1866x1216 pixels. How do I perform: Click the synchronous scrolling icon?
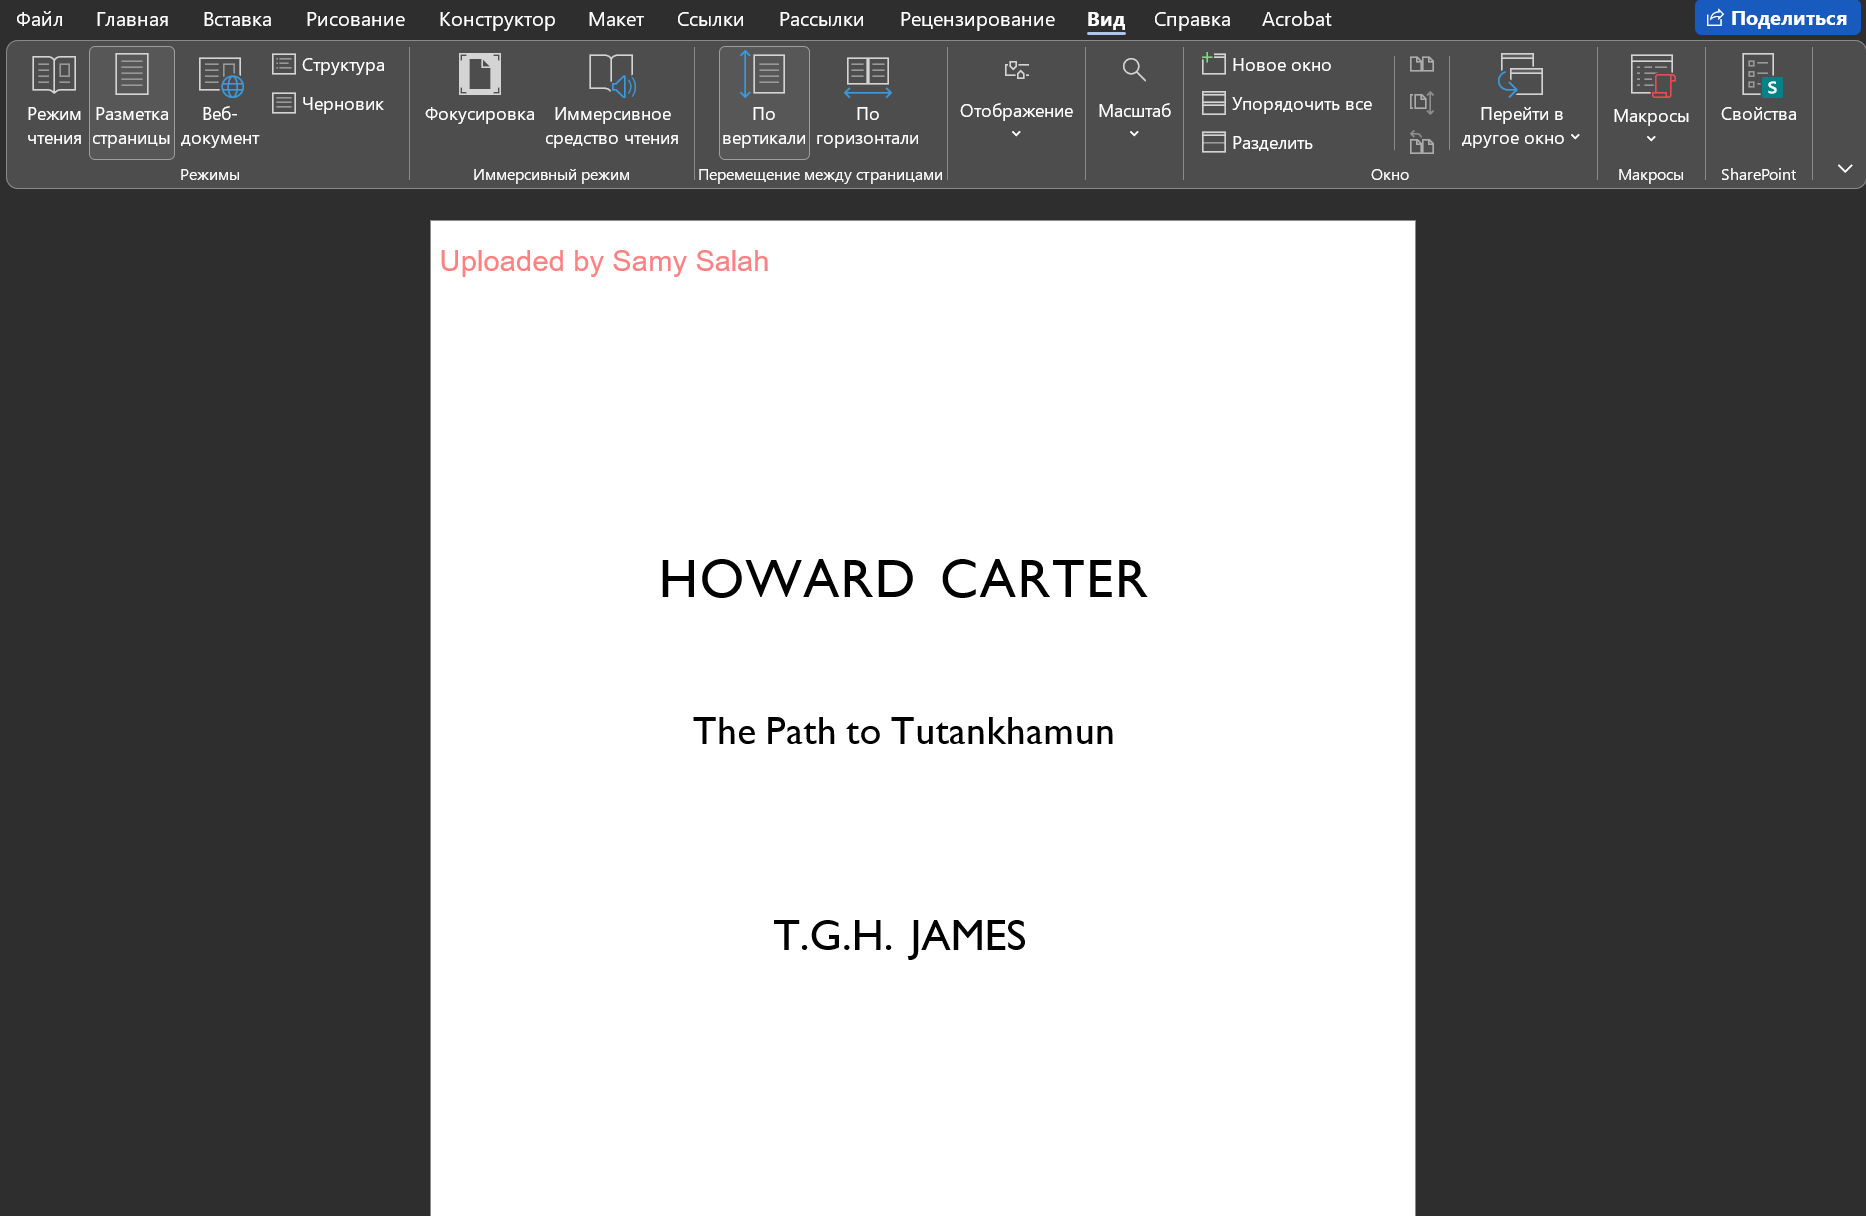coord(1422,103)
